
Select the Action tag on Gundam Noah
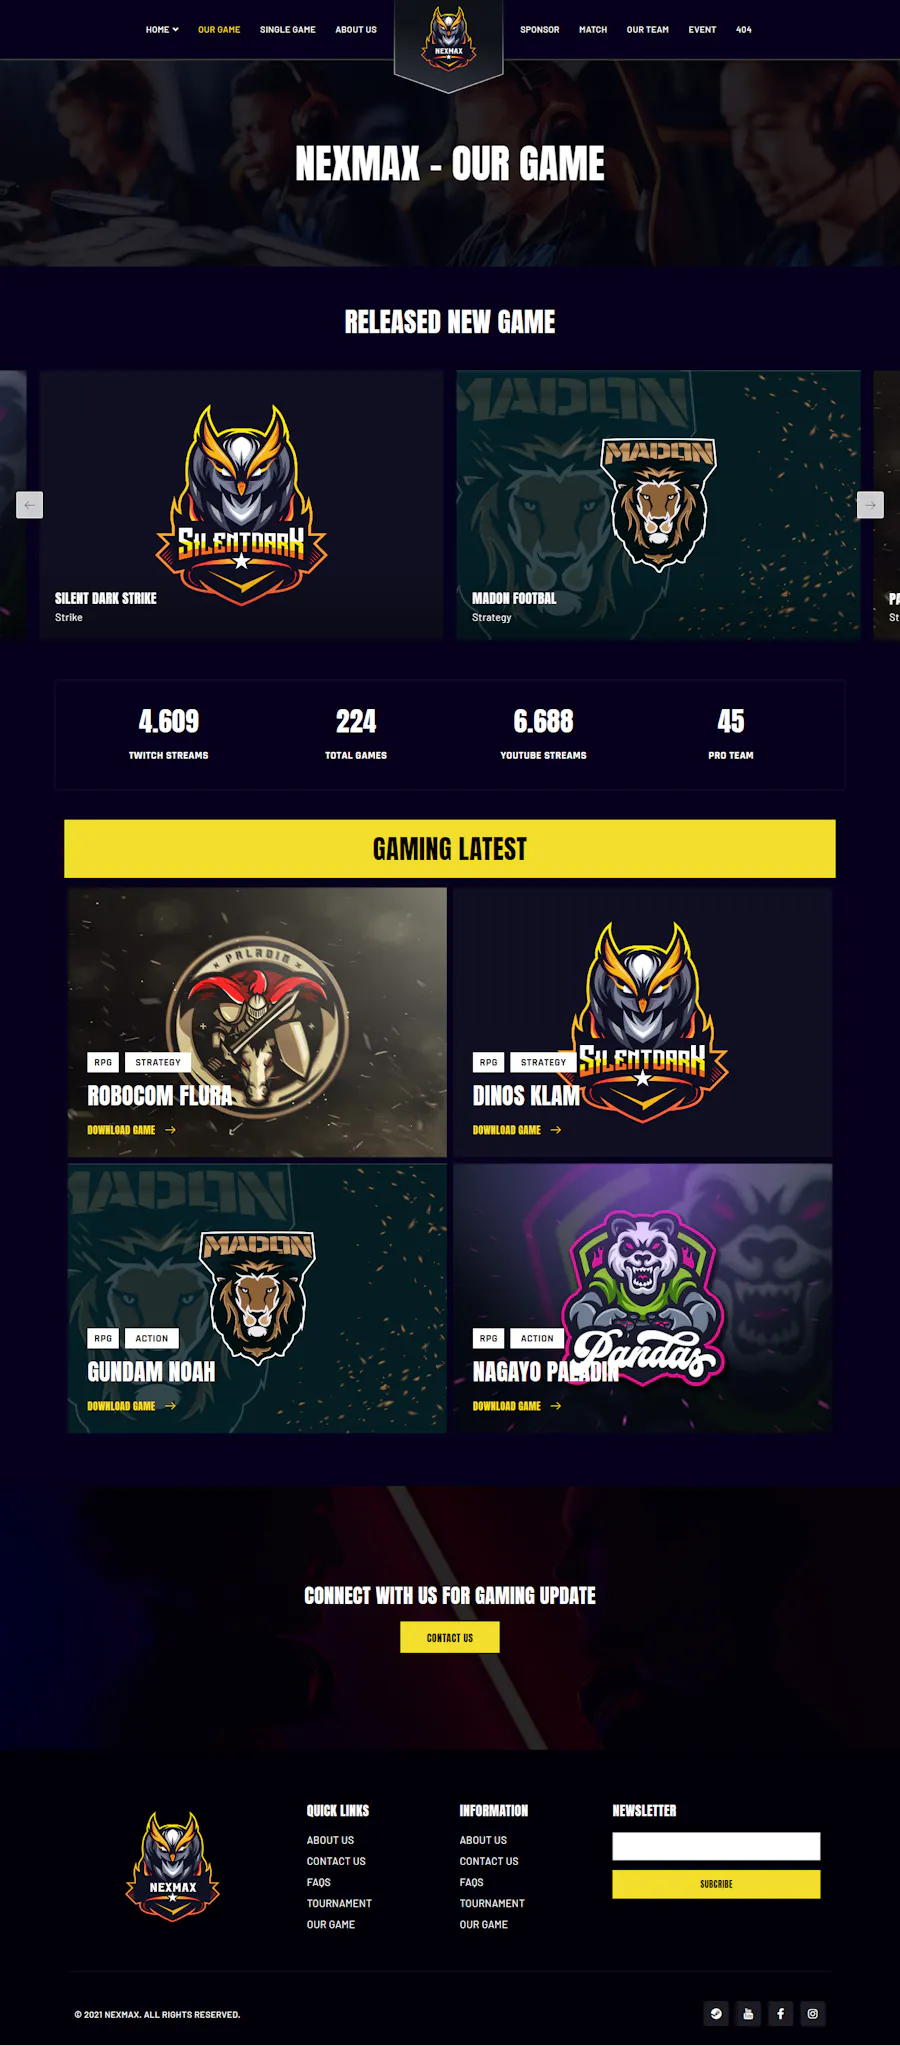(x=152, y=1338)
